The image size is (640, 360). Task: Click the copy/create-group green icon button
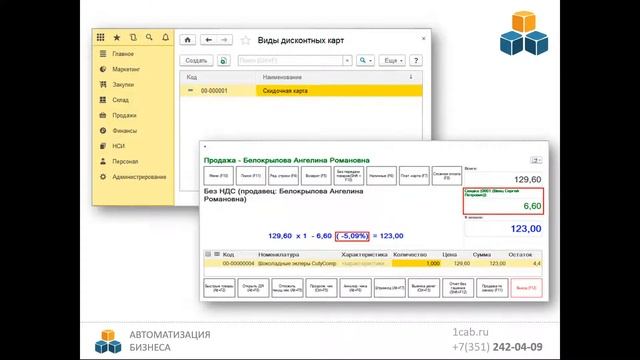(223, 60)
